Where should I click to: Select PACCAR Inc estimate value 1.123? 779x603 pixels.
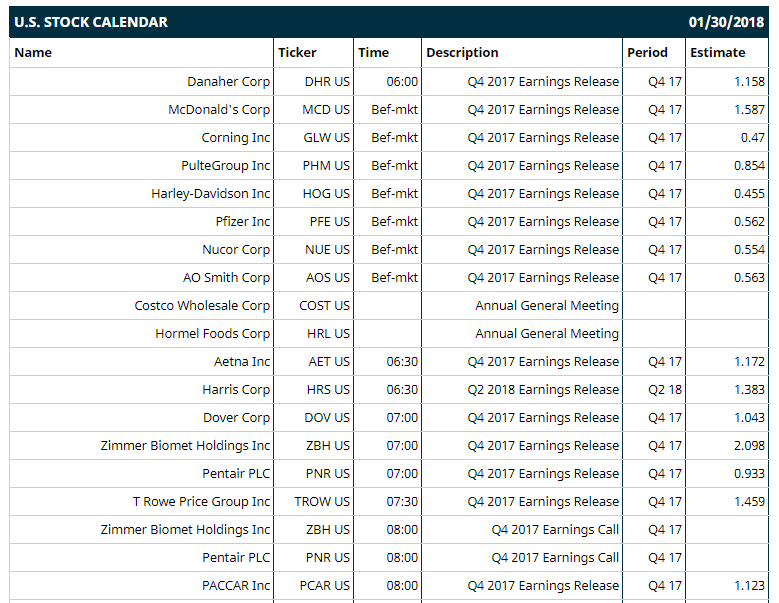tap(749, 586)
